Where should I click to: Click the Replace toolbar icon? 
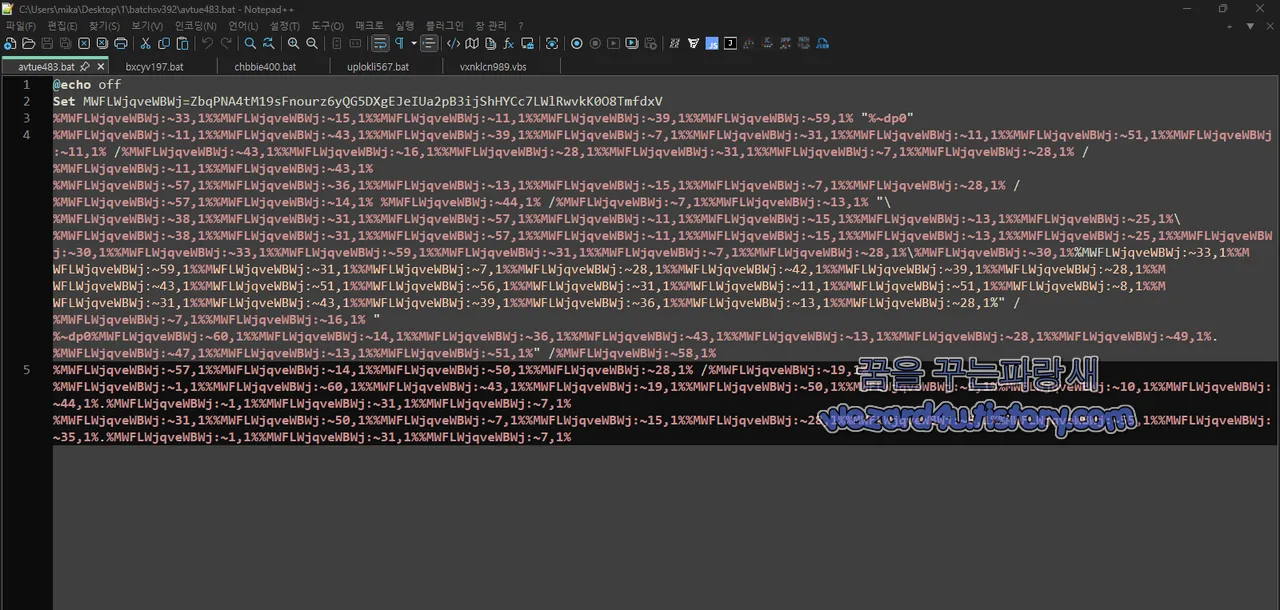[x=269, y=43]
